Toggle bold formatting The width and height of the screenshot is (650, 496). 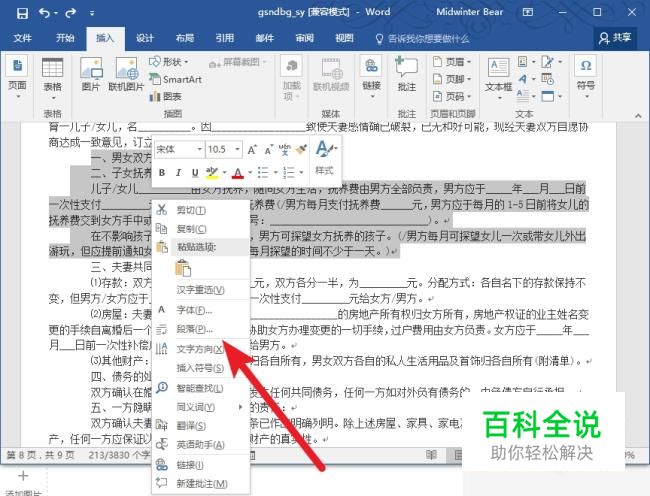[162, 172]
